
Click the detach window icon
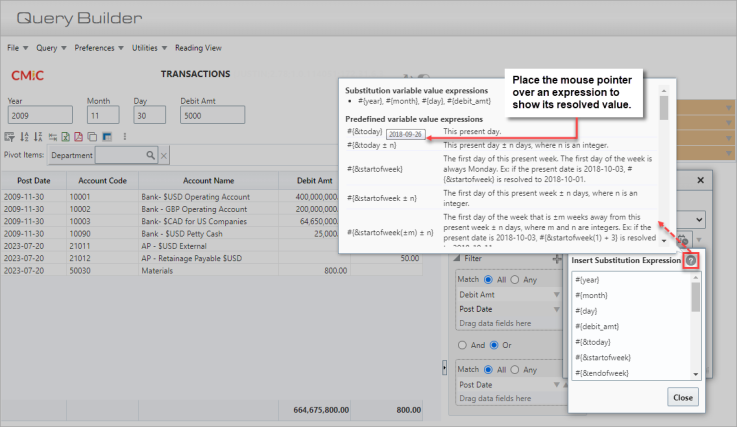(x=93, y=137)
